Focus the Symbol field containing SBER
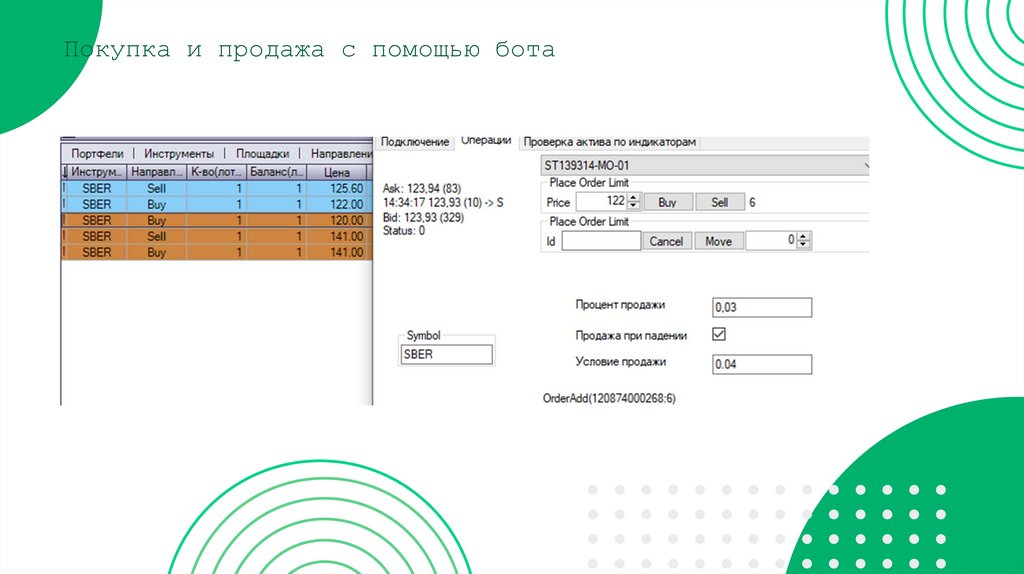Screen dimensions: 1024x574 (446, 354)
